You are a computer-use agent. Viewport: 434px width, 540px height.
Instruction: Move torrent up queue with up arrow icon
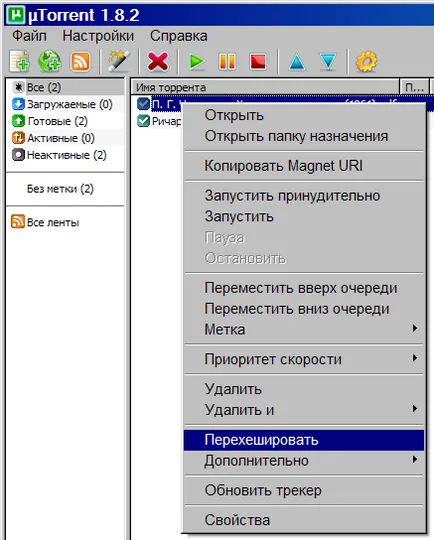coord(297,62)
